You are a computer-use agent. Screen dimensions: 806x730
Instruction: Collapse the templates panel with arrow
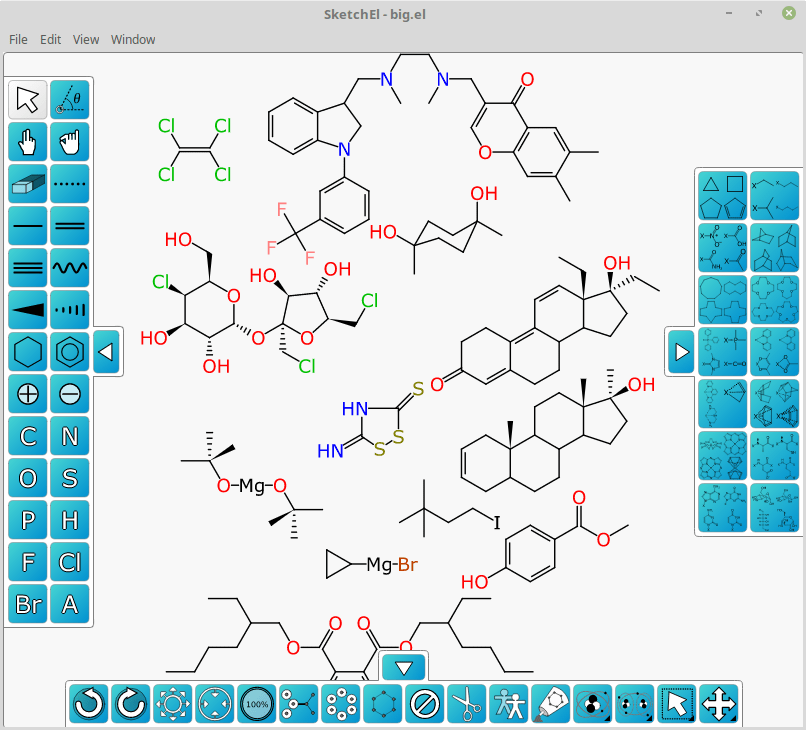pyautogui.click(x=681, y=352)
